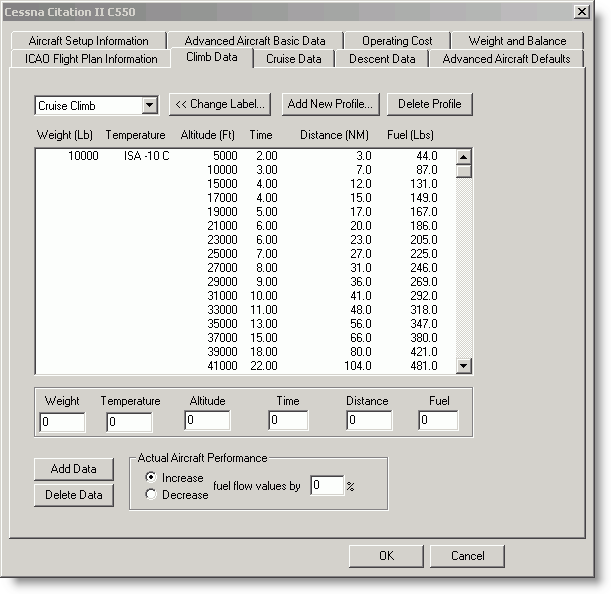
Task: Click the list scroll down arrow
Action: 463,366
